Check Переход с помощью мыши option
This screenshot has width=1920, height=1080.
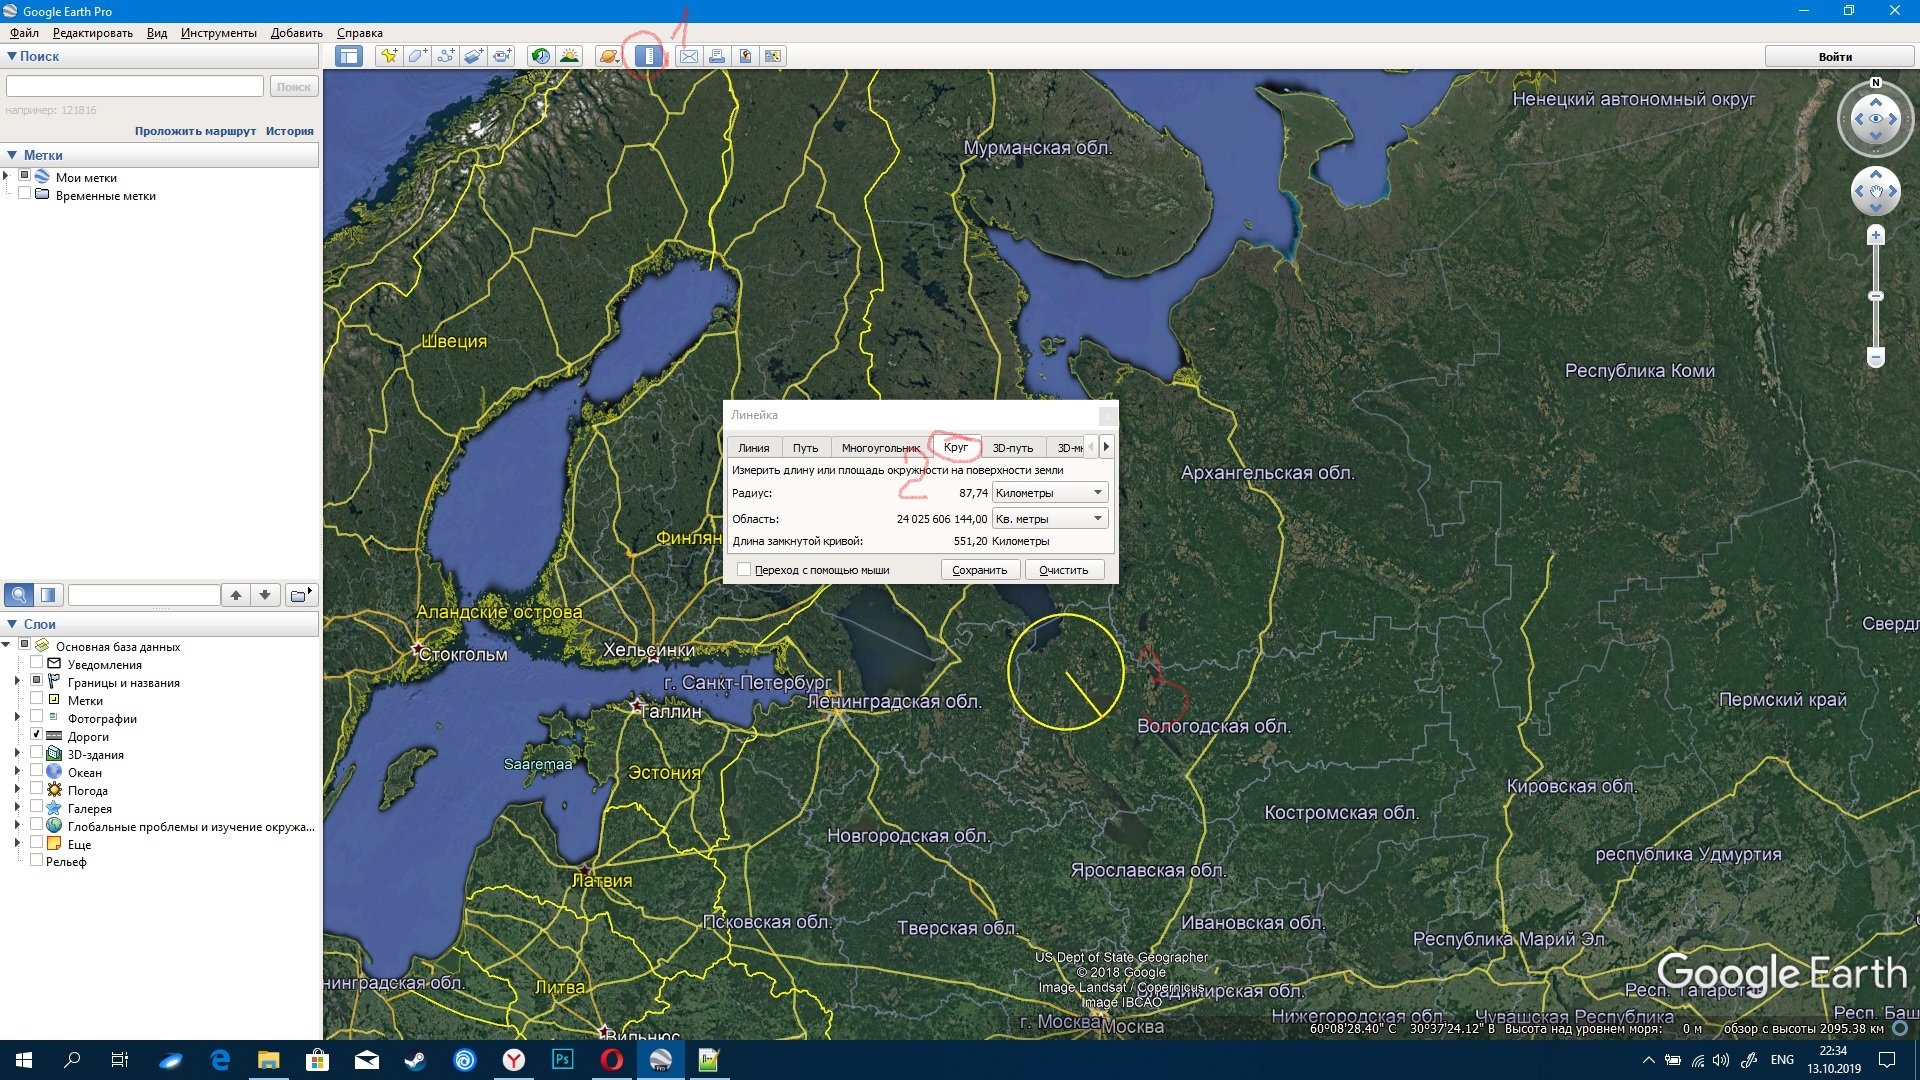point(744,570)
